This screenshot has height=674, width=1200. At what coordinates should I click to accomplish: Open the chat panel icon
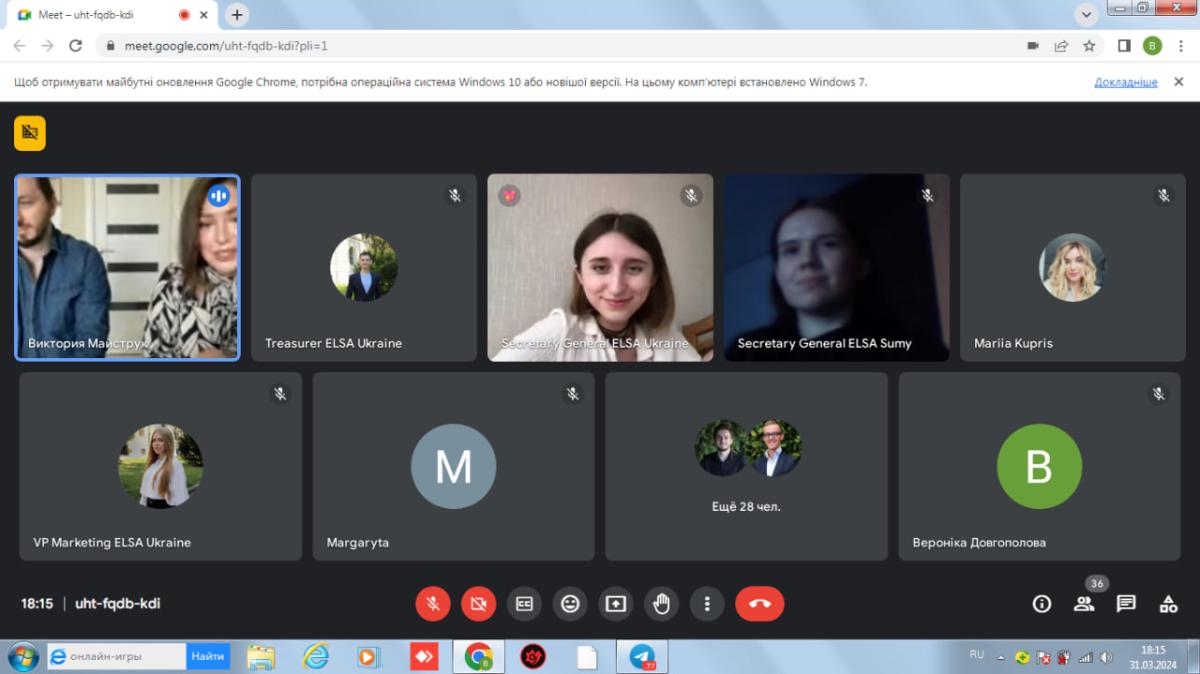coord(1126,604)
